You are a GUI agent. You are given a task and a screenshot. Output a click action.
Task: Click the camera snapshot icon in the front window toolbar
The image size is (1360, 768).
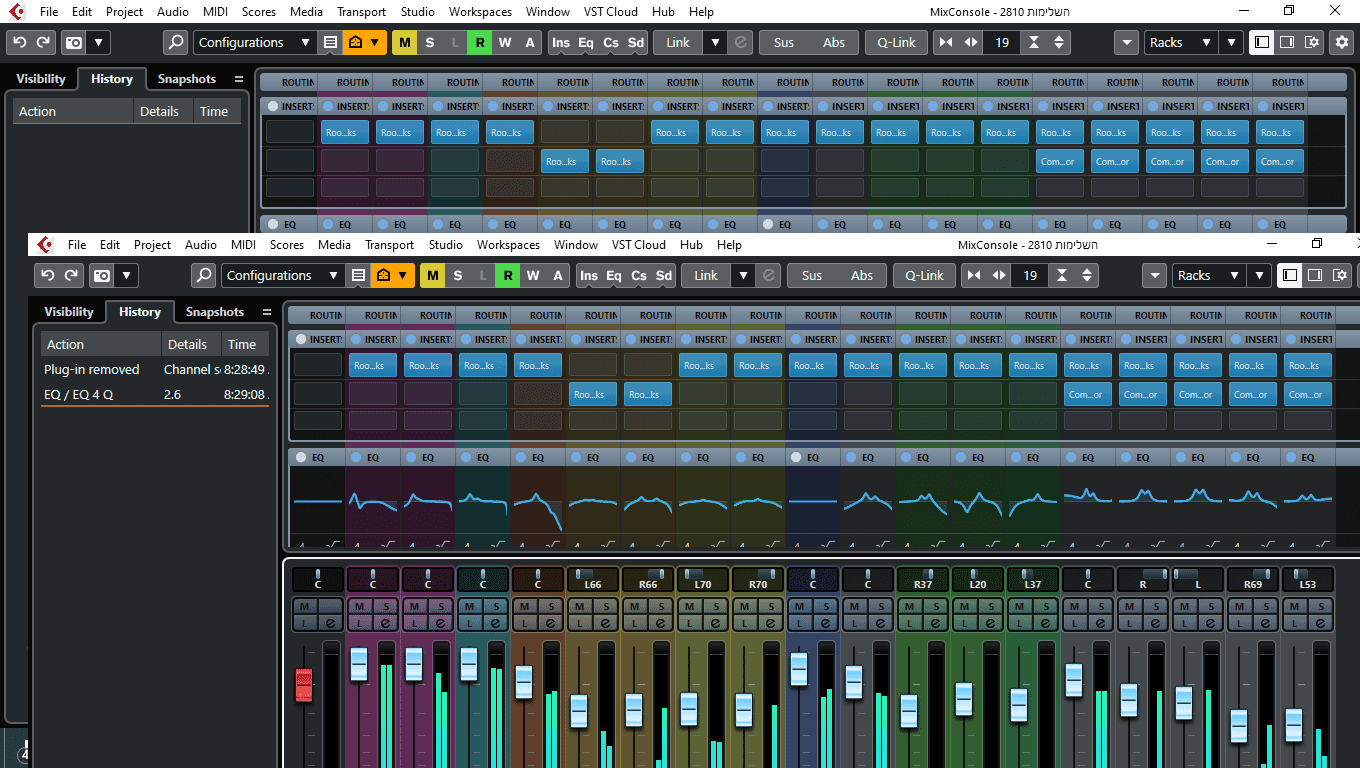click(x=101, y=276)
